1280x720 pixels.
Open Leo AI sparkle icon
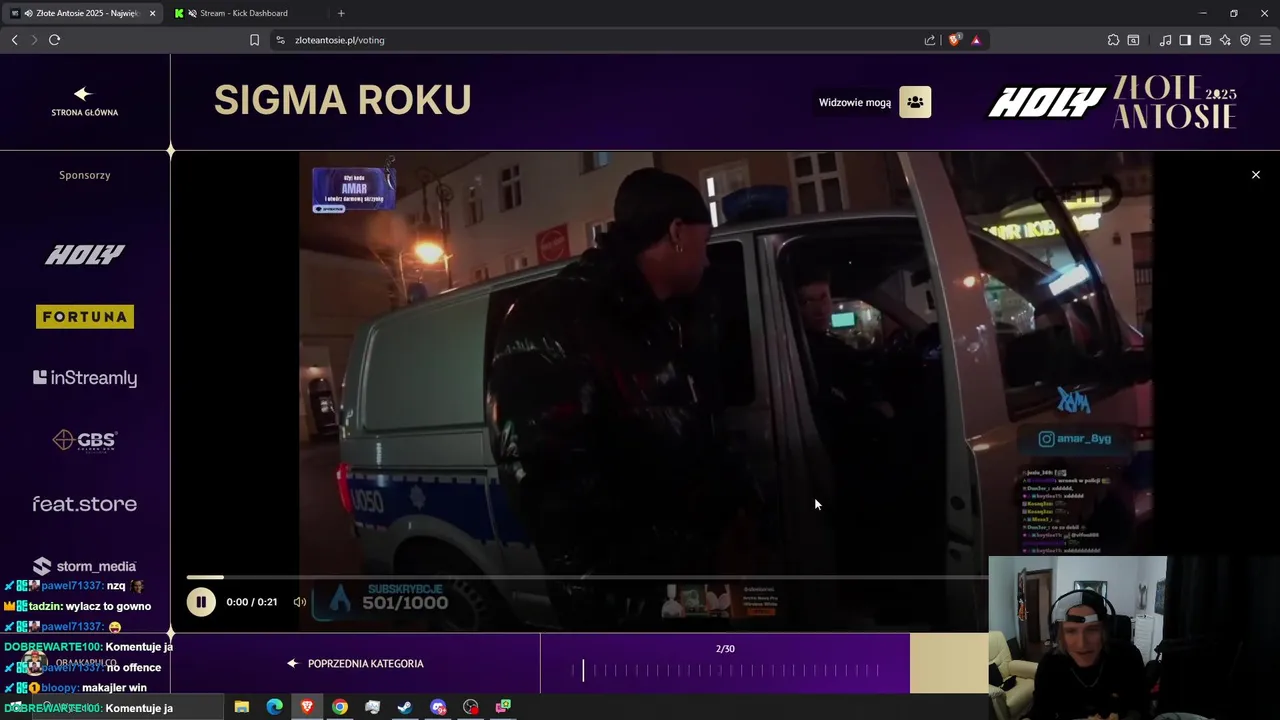tap(1225, 40)
